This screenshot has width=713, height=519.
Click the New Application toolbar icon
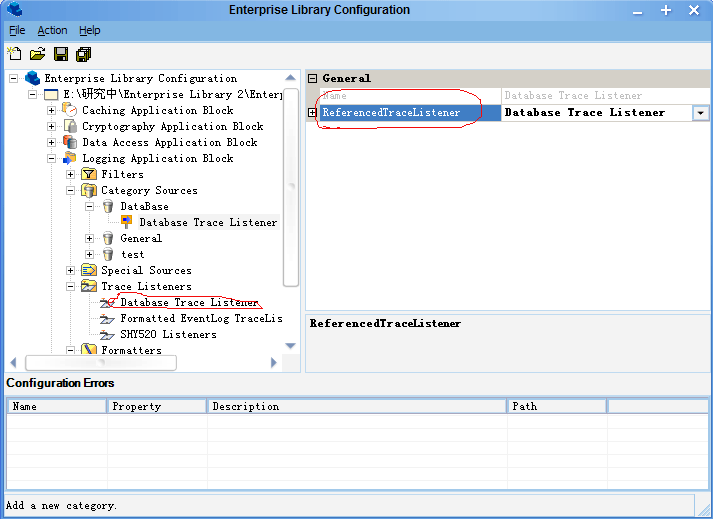point(14,54)
